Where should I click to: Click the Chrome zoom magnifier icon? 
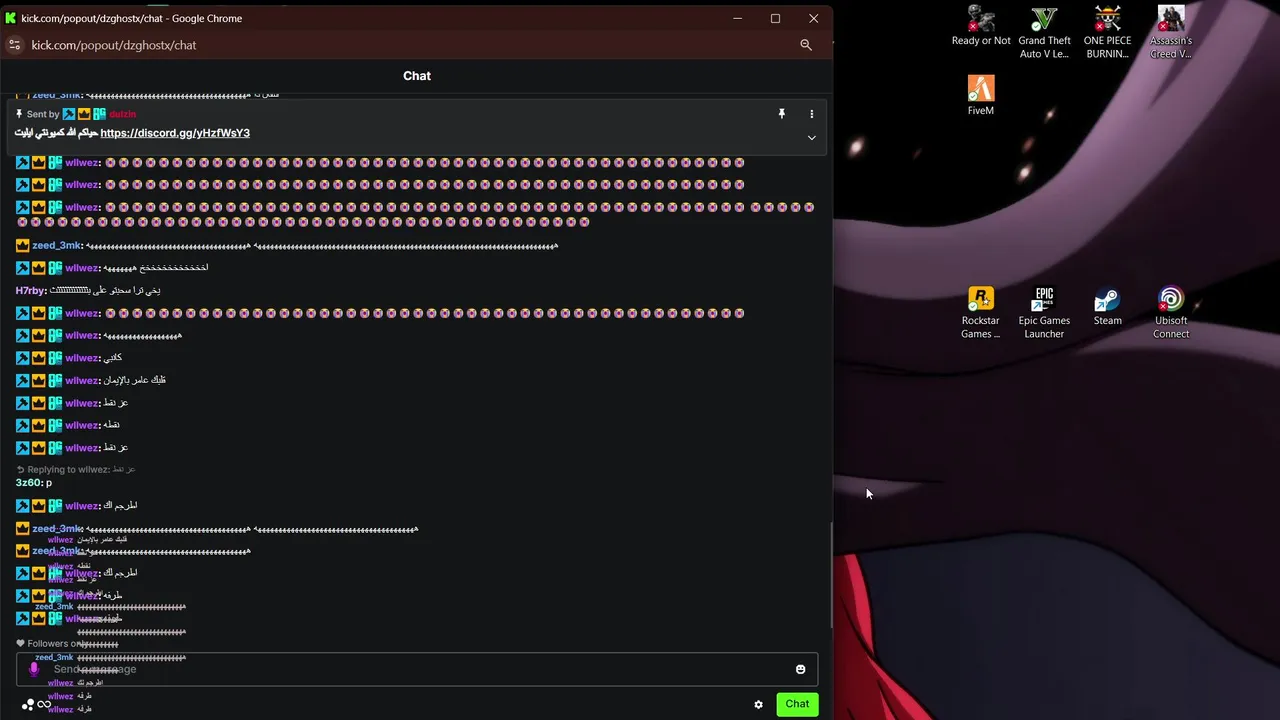coord(806,45)
